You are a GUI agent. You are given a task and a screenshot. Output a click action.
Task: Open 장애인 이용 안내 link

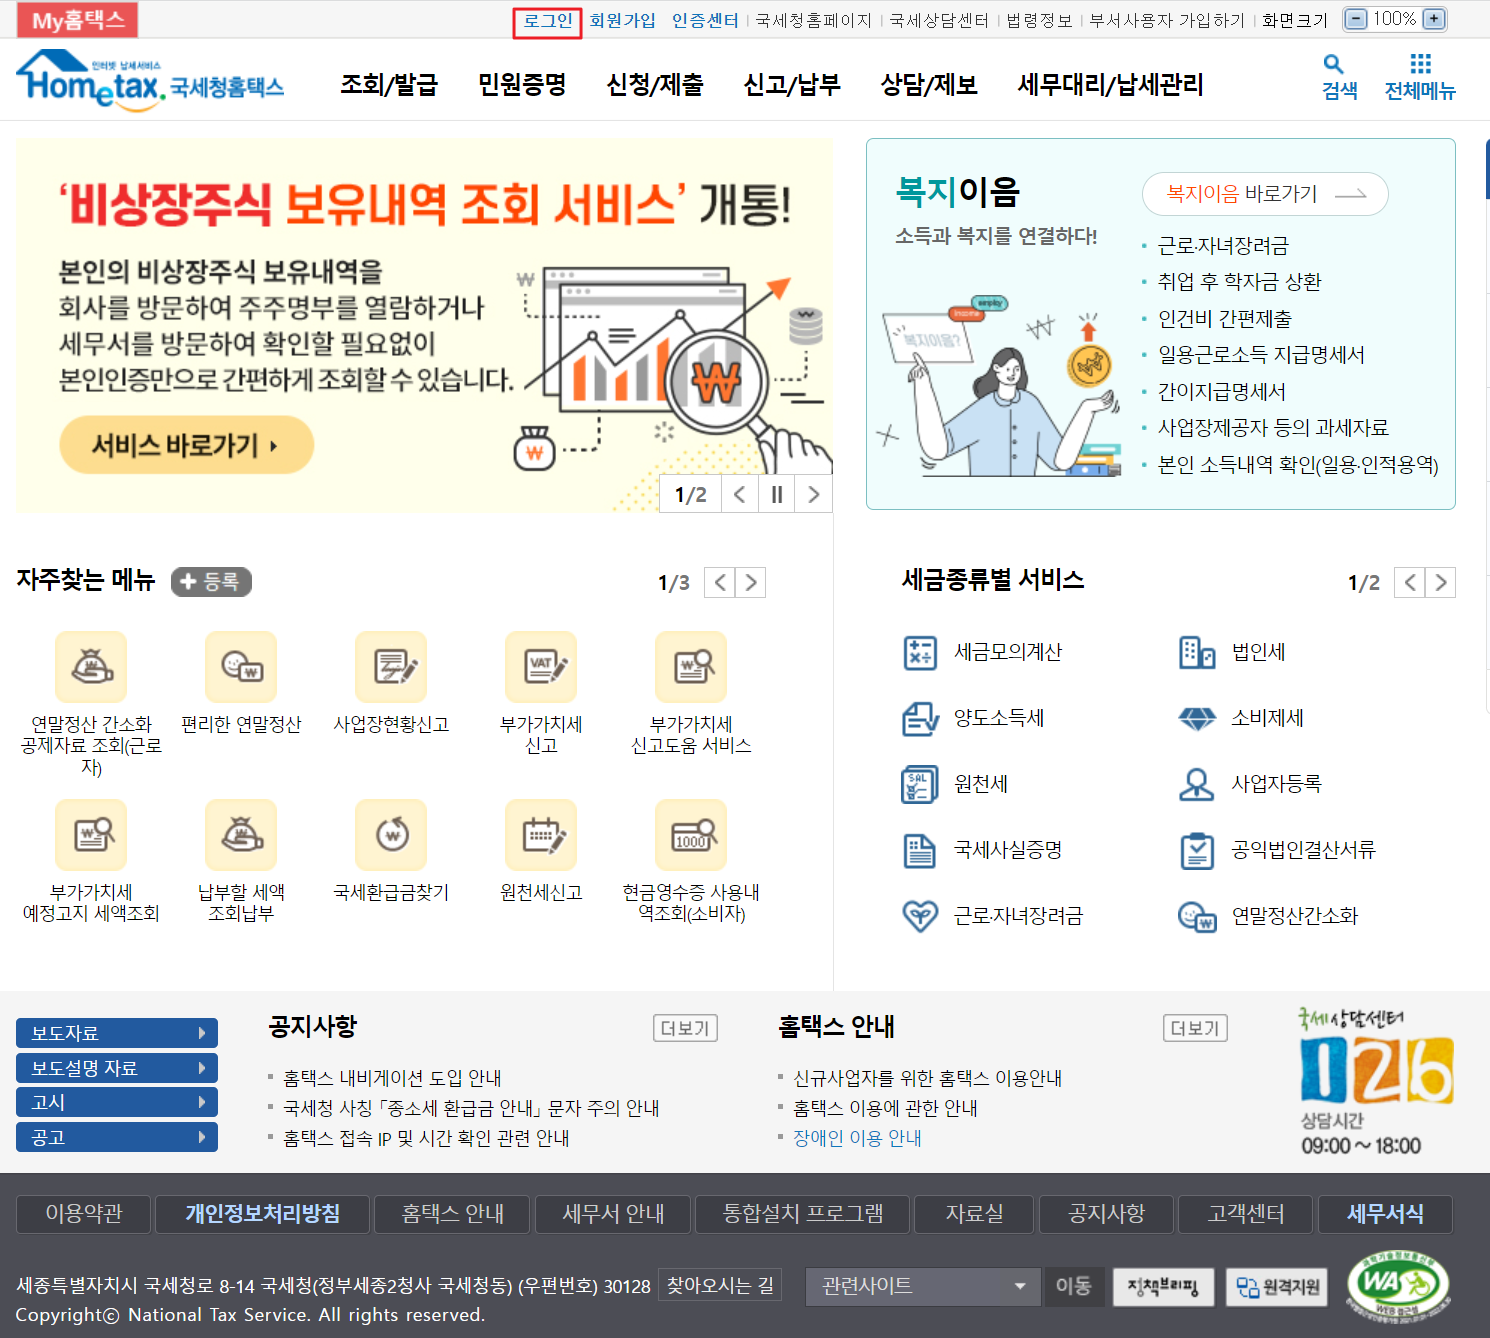coord(857,1138)
